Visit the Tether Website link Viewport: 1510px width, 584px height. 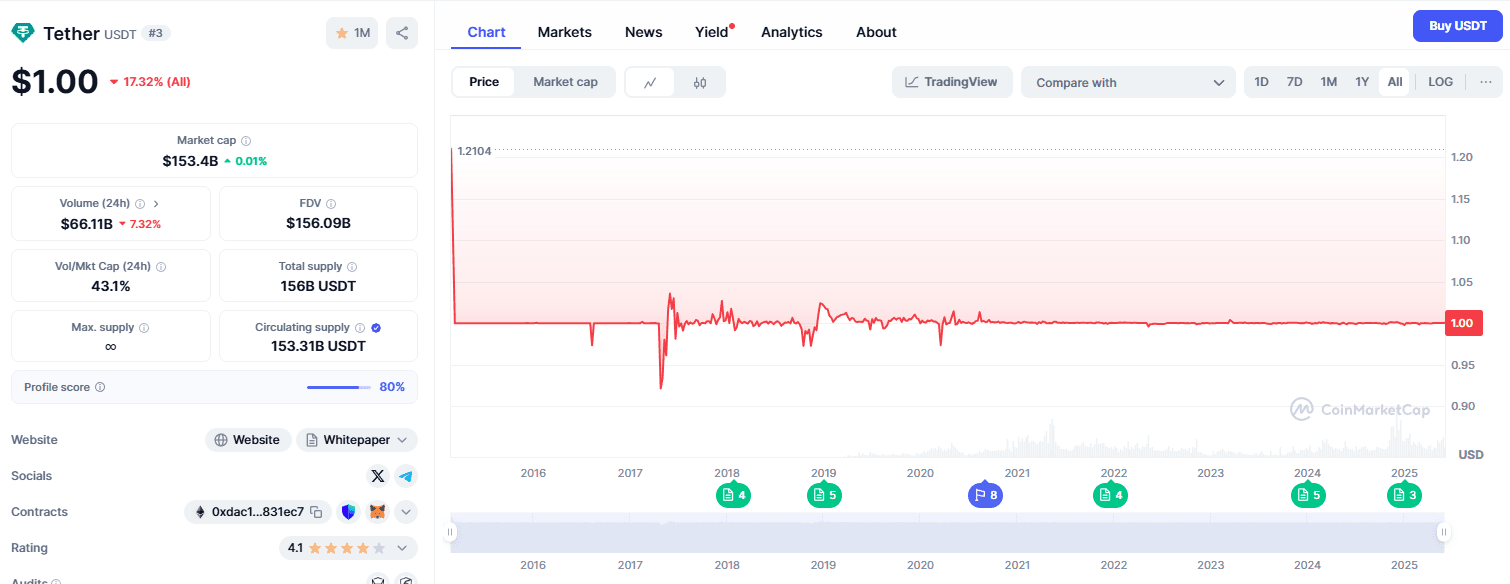coord(248,440)
